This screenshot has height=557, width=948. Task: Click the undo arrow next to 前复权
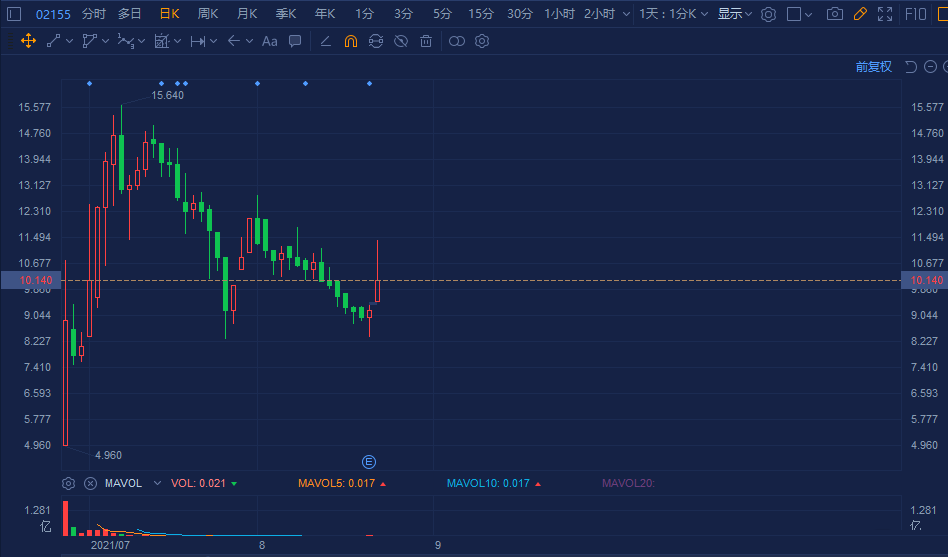(x=911, y=67)
